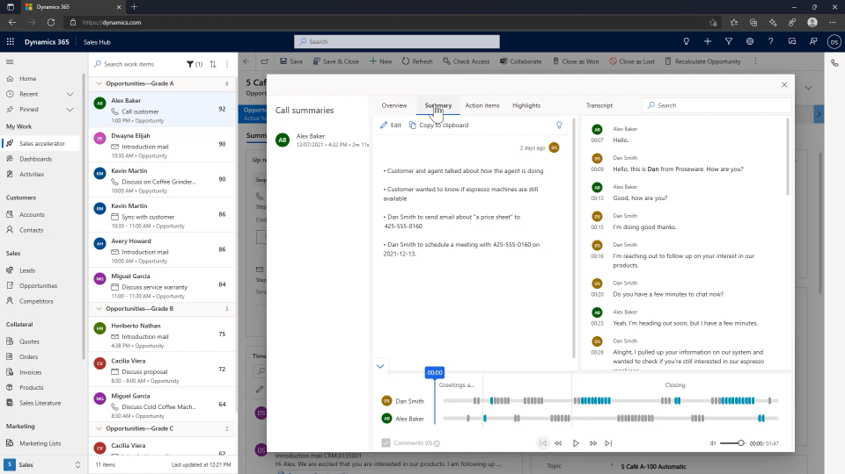This screenshot has width=845, height=474.
Task: Open the Highlights tab
Action: point(526,105)
